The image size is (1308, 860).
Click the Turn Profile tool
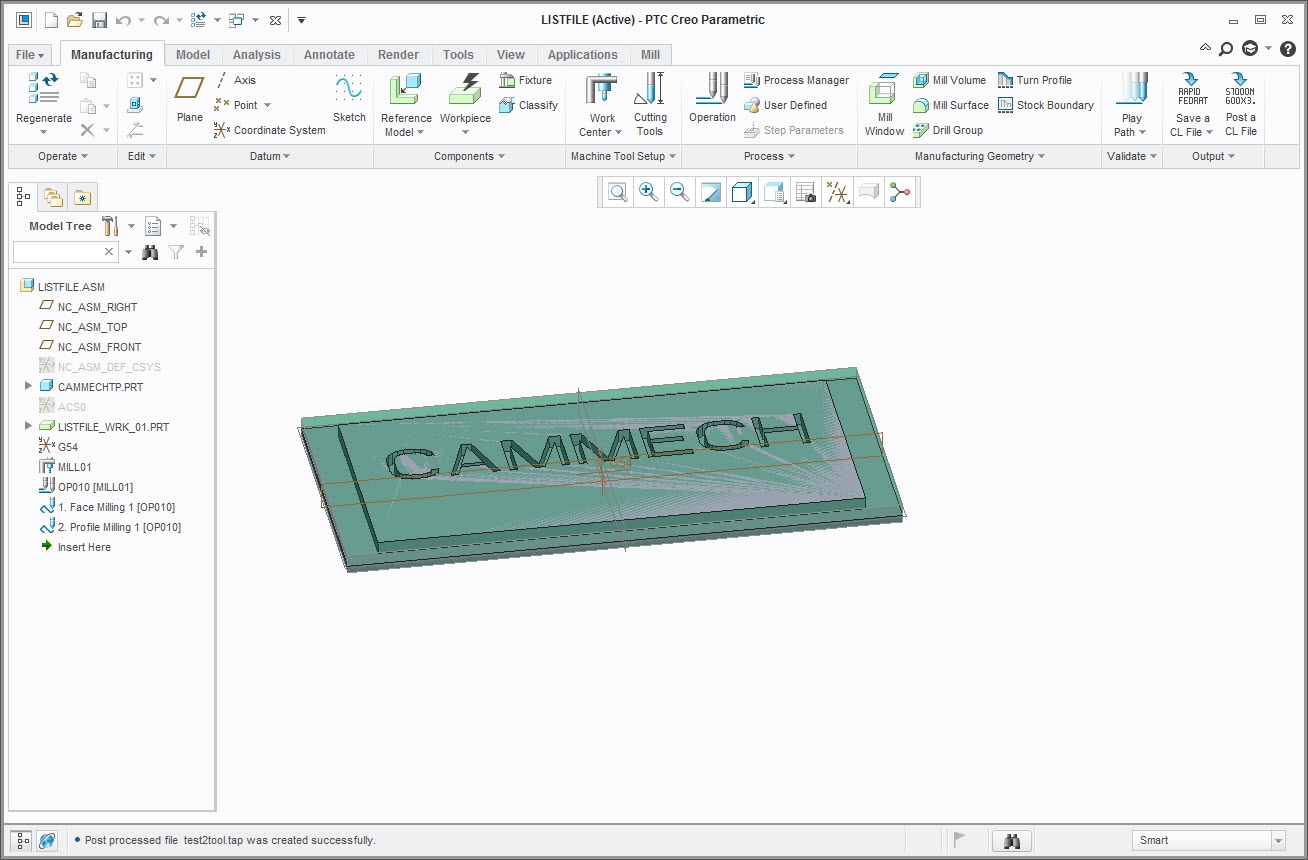1034,80
